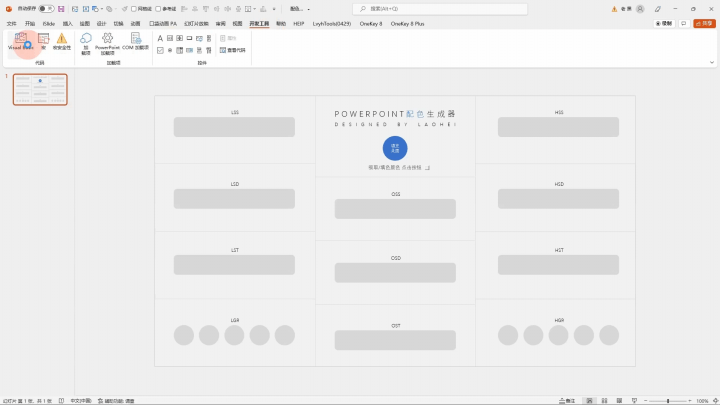
Task: Switch to the 设计 (Design) tab
Action: pyautogui.click(x=101, y=23)
